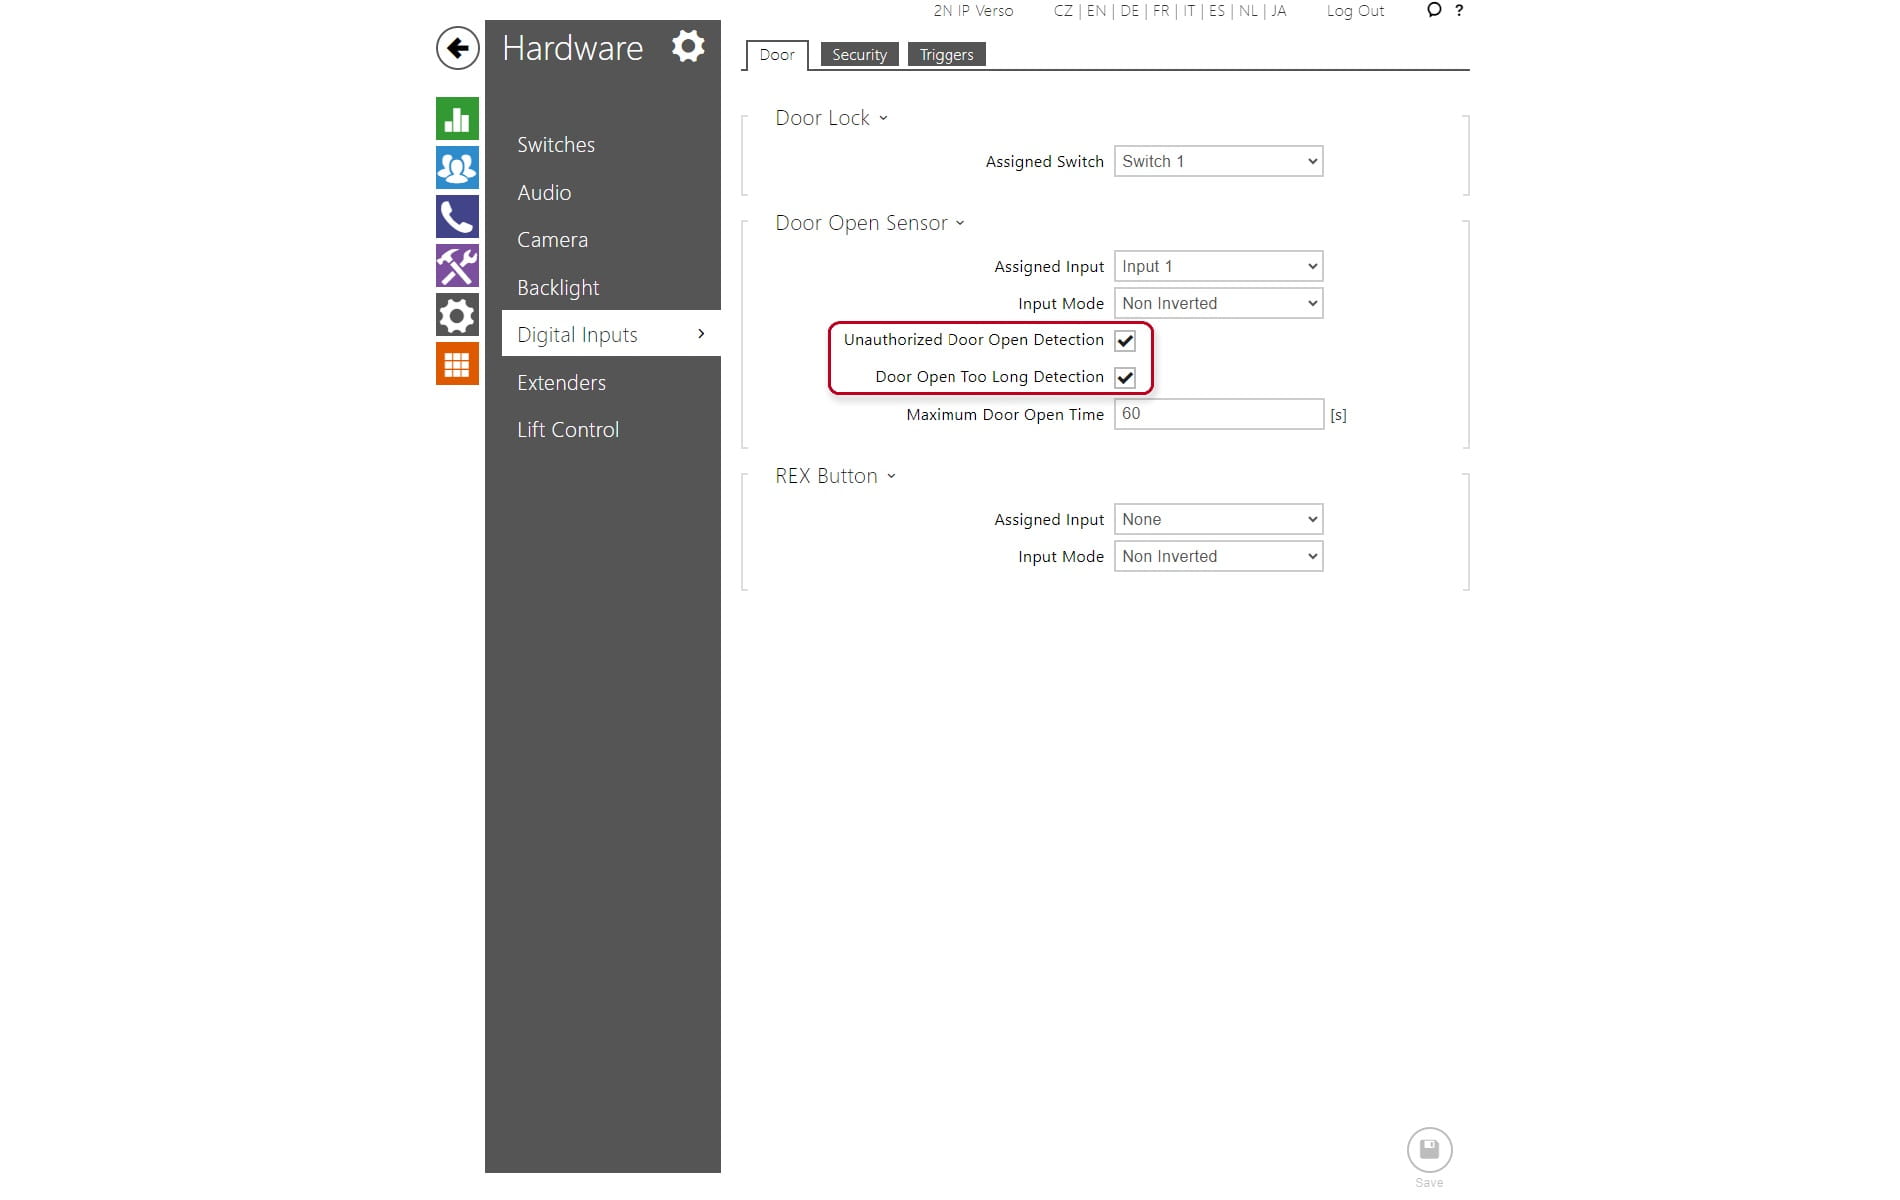Screen dimensions: 1900x1200
Task: Click the back arrow icon
Action: point(457,48)
